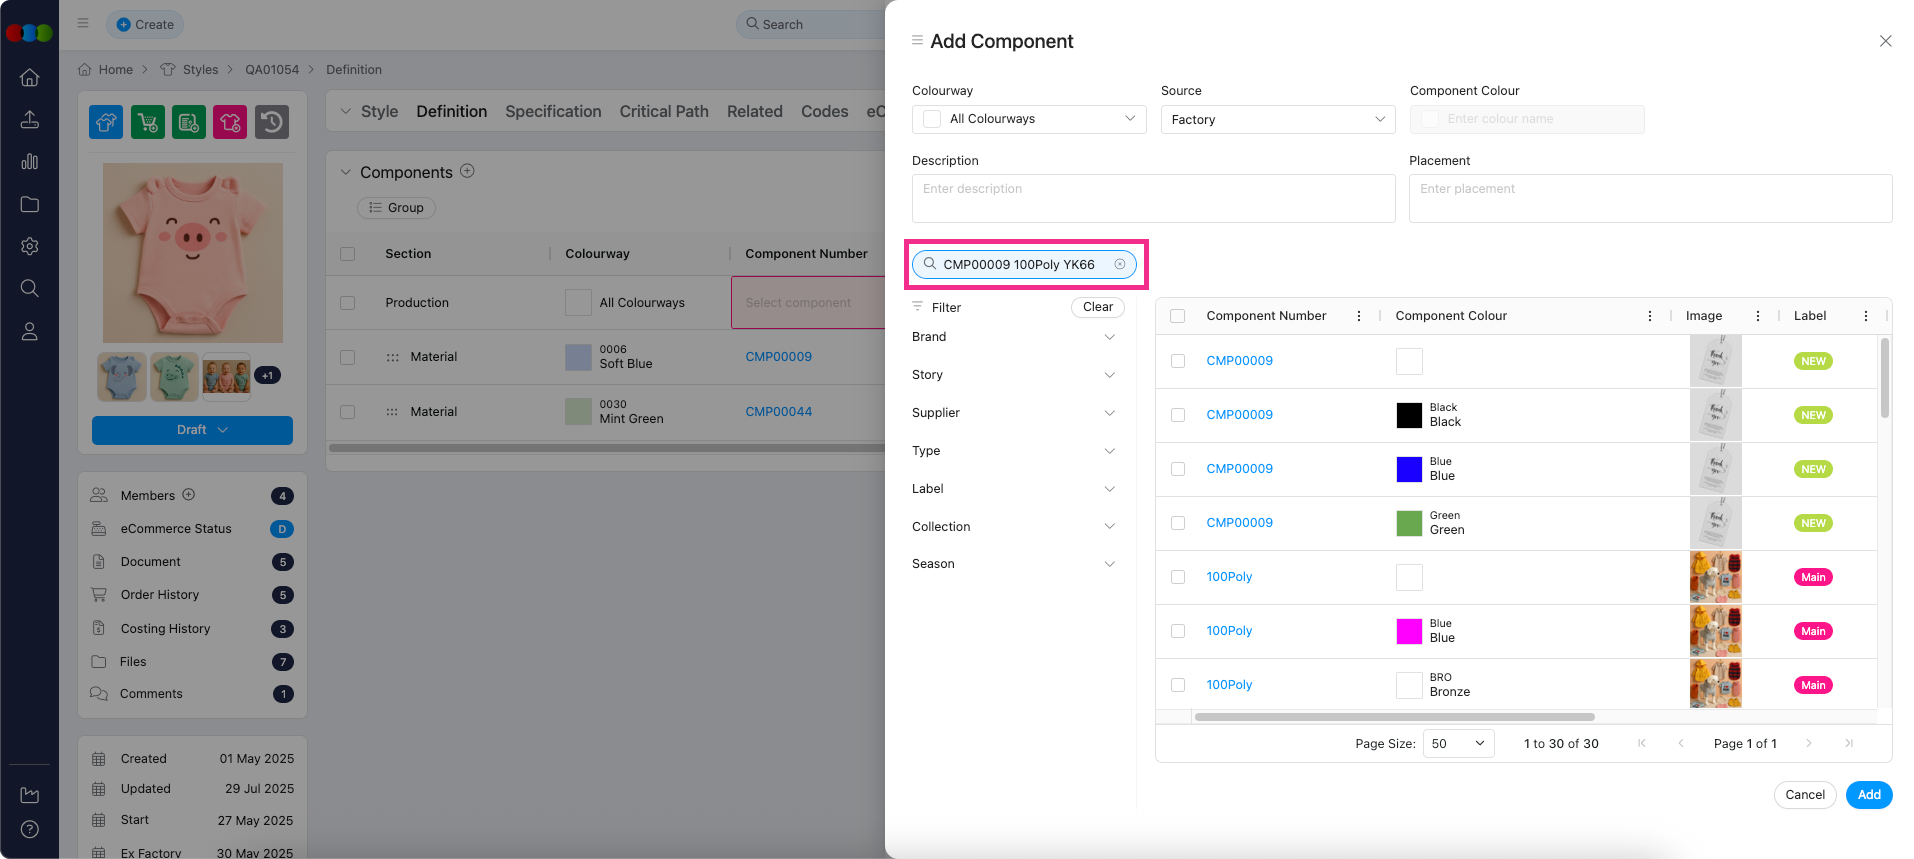This screenshot has width=1914, height=859.
Task: Change the Page Size dropdown
Action: 1458,743
